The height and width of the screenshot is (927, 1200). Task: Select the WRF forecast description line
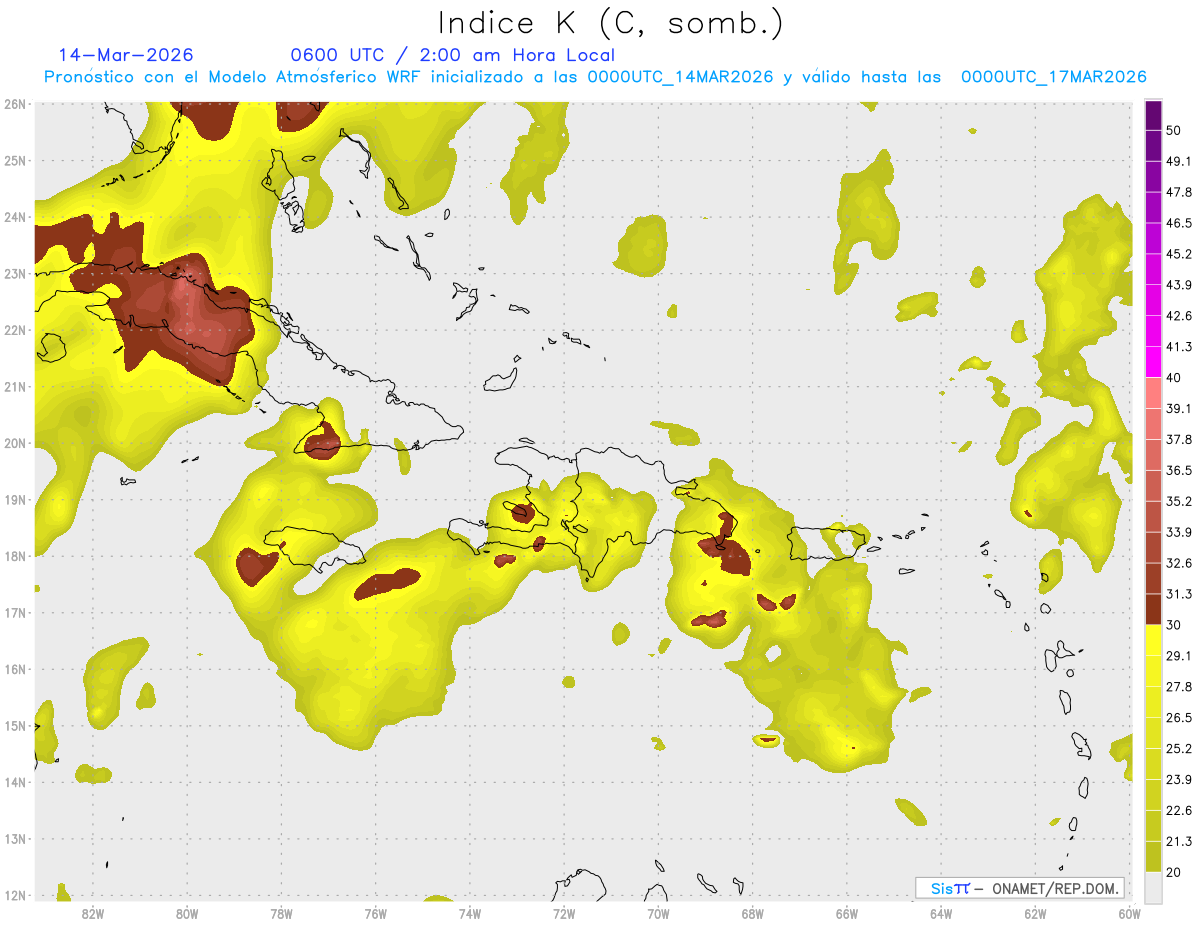[x=596, y=77]
